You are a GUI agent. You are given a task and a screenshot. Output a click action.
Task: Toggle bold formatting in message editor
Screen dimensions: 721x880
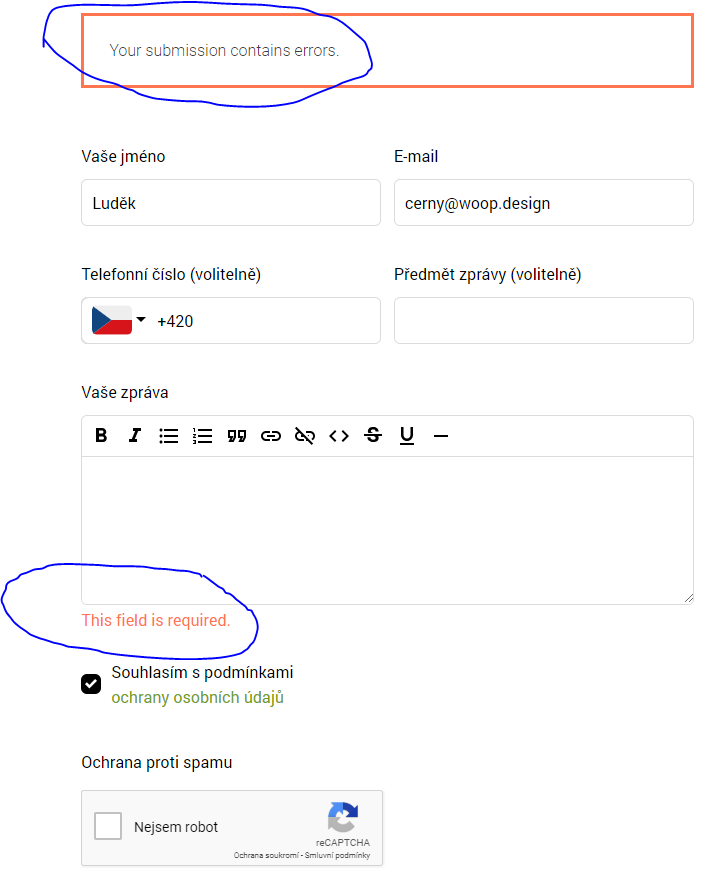(x=101, y=436)
